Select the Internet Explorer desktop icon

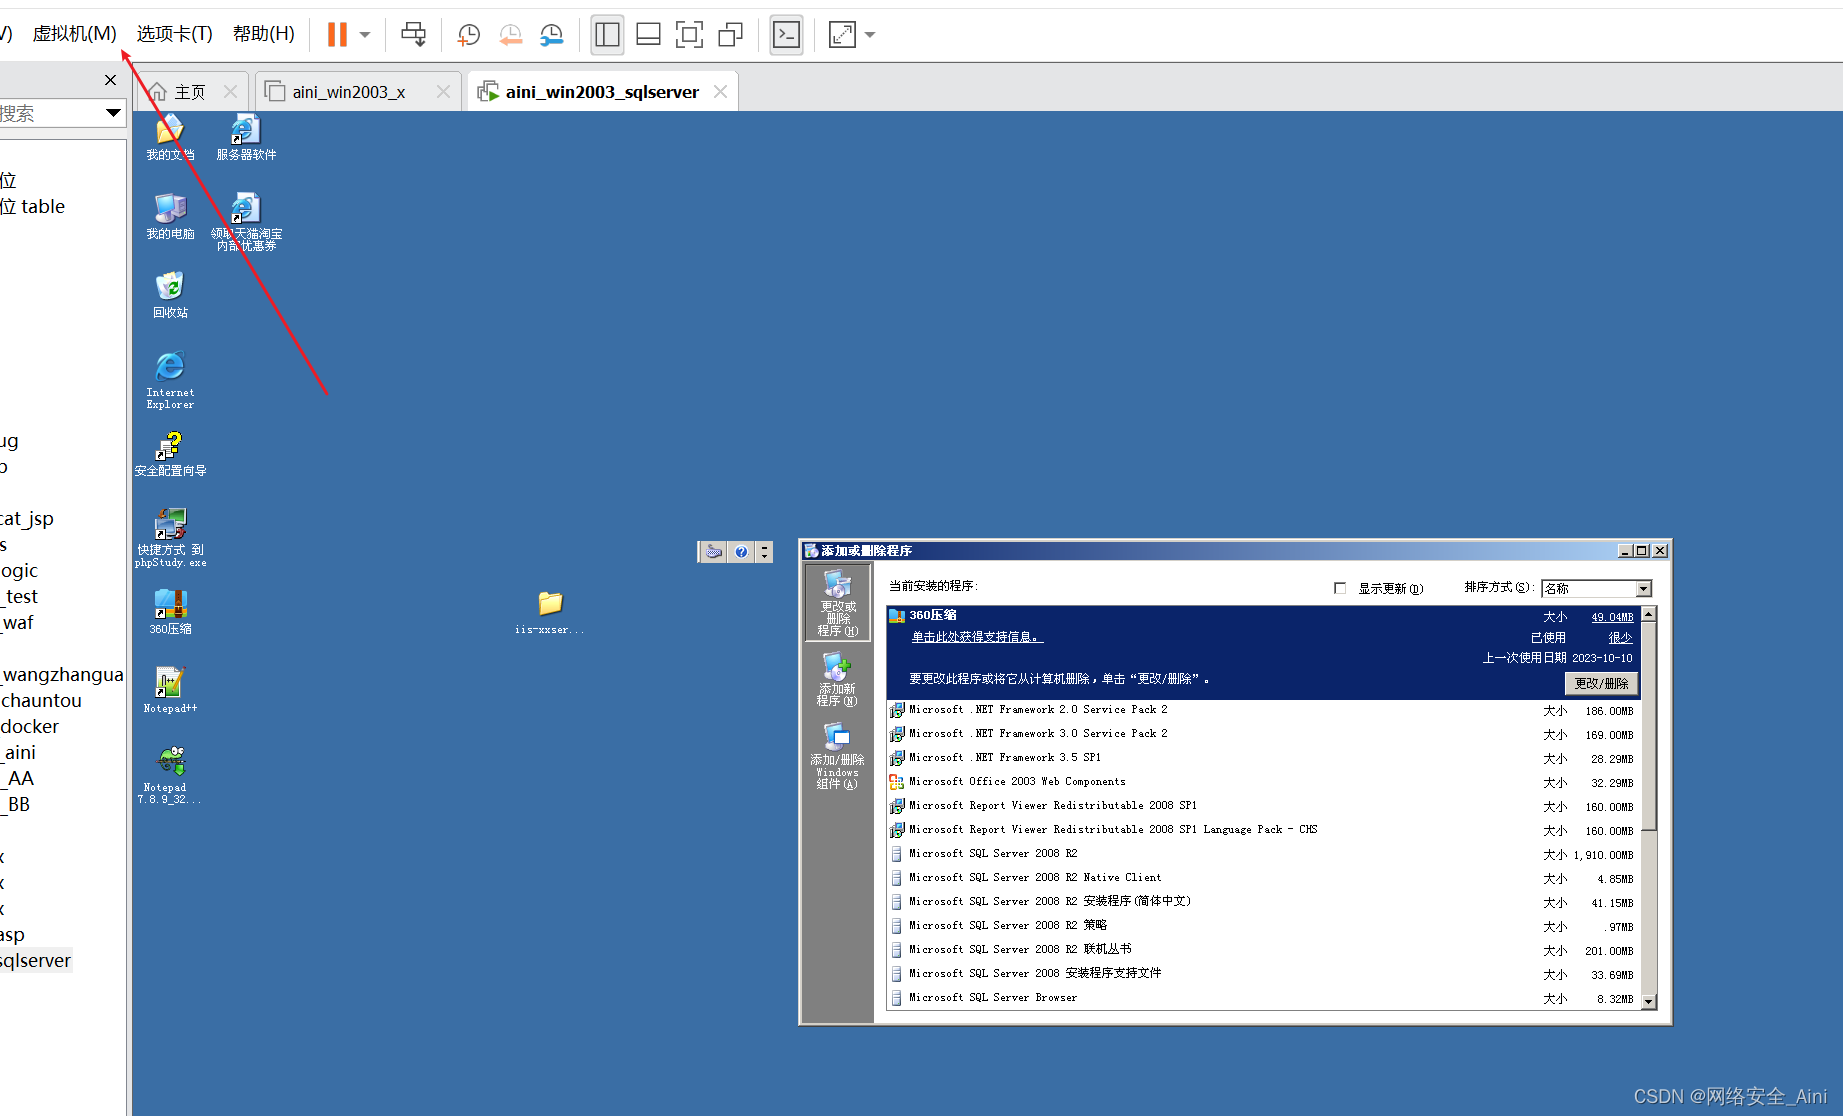[x=170, y=380]
